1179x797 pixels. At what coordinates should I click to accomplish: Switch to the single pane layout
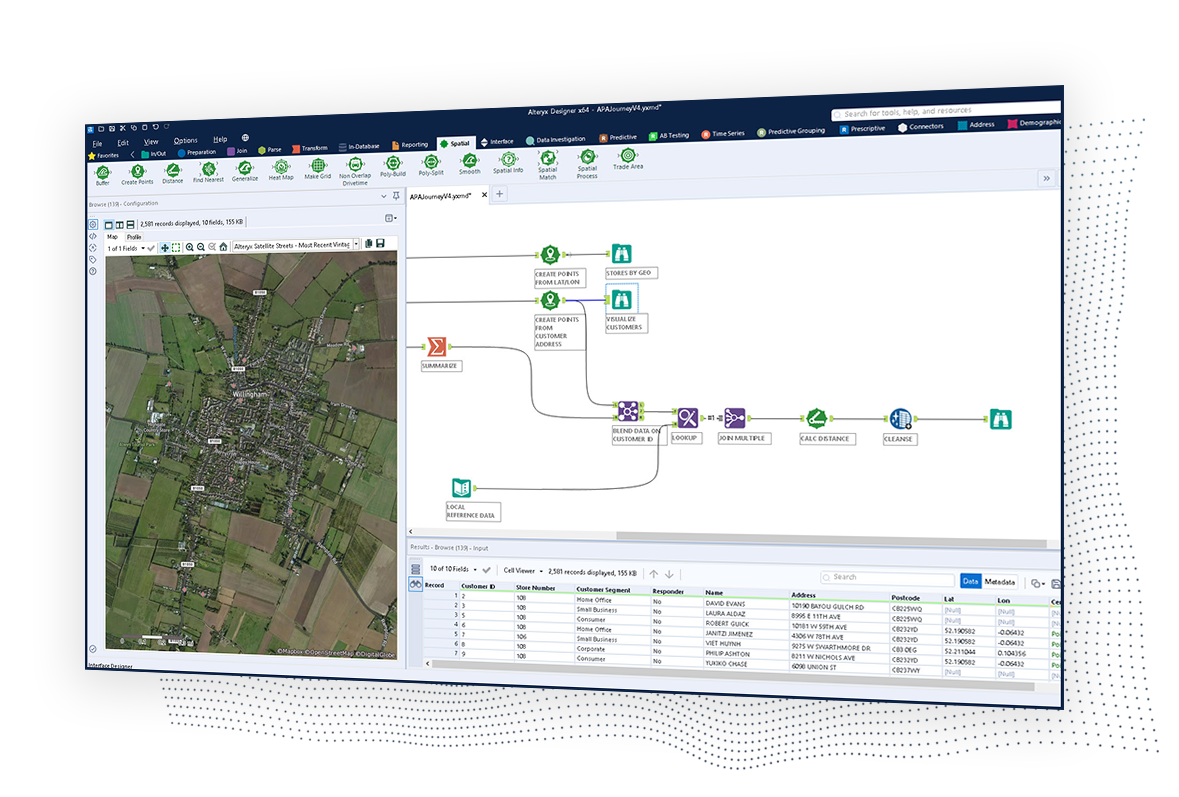coord(109,224)
